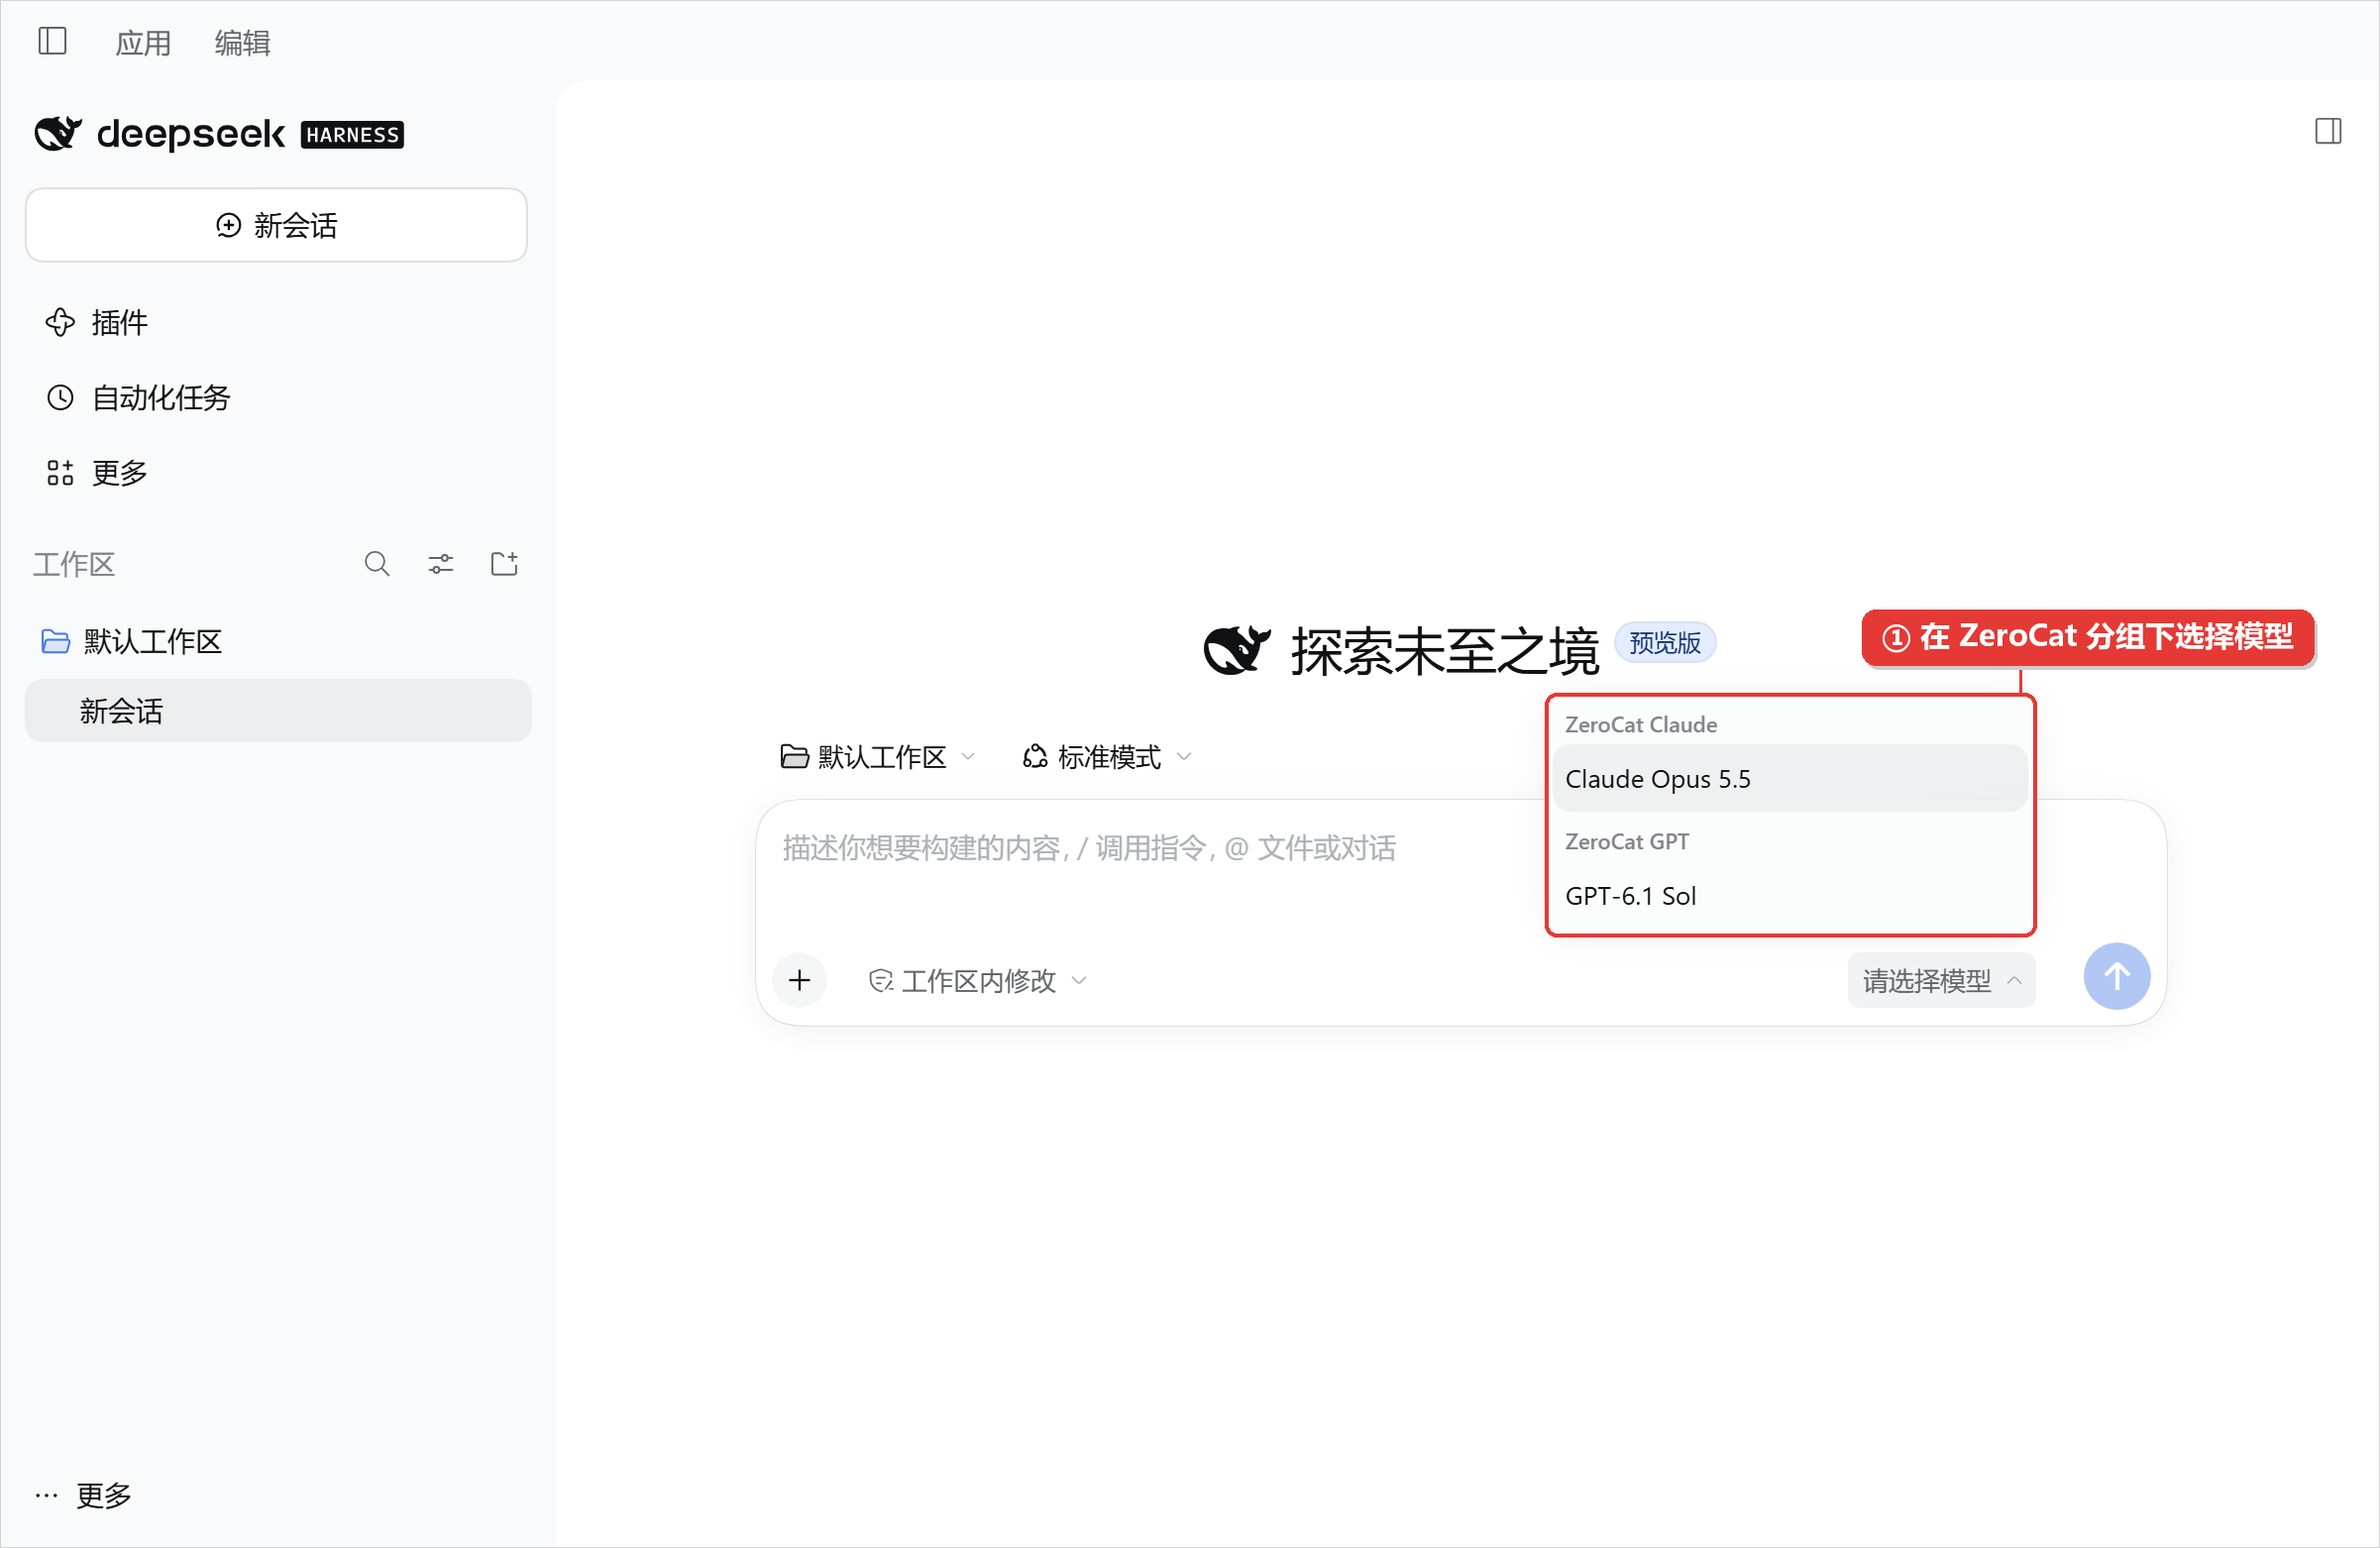Add an attachment with the plus button
2380x1548 pixels.
coord(799,980)
